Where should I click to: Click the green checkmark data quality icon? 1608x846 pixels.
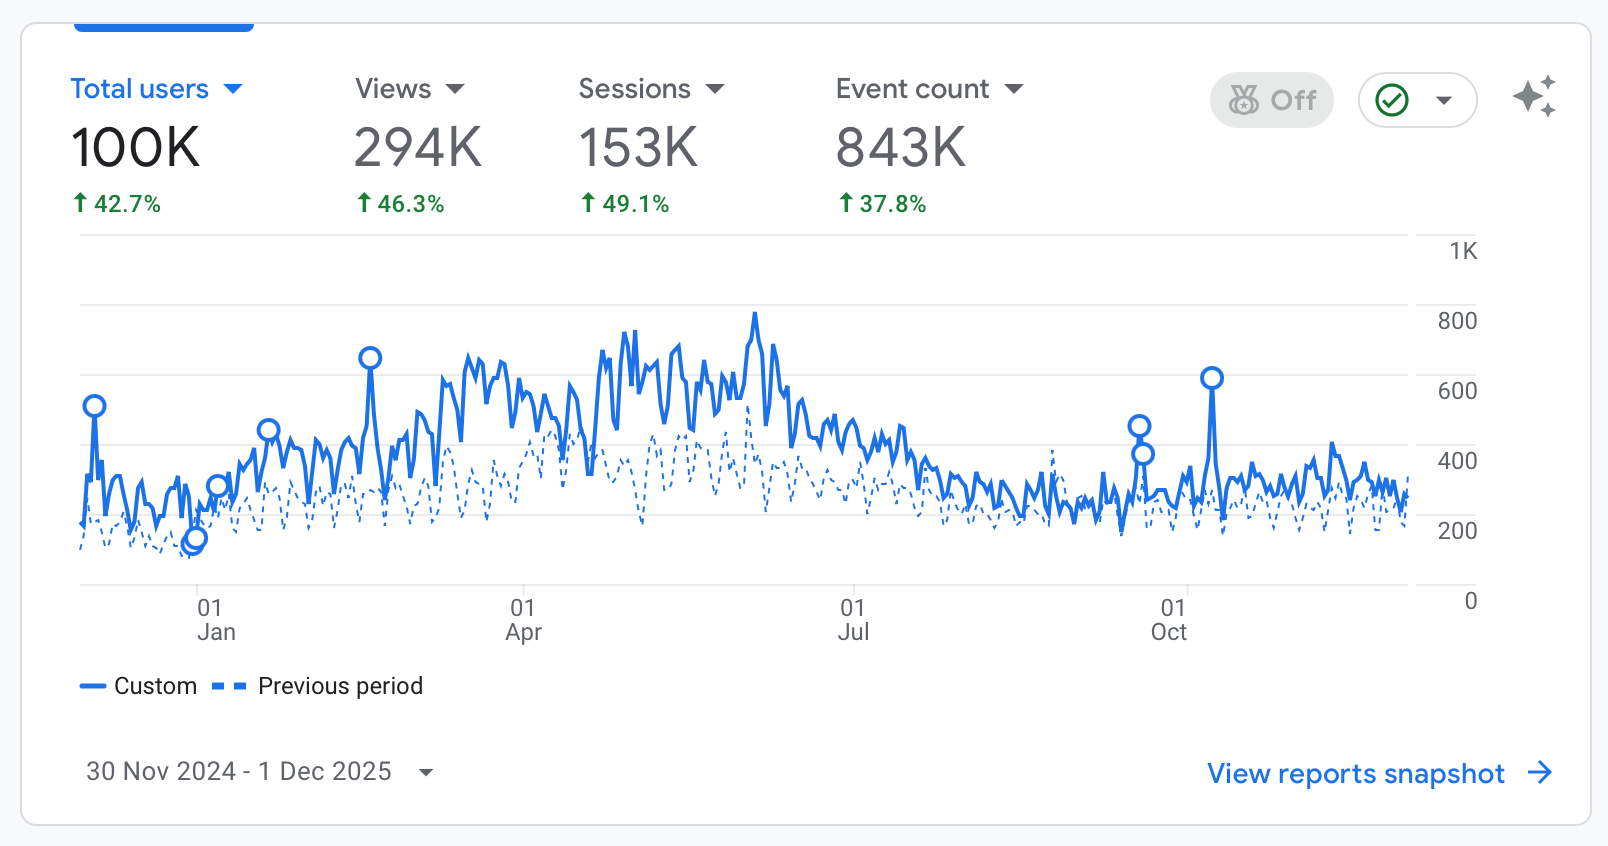1392,100
